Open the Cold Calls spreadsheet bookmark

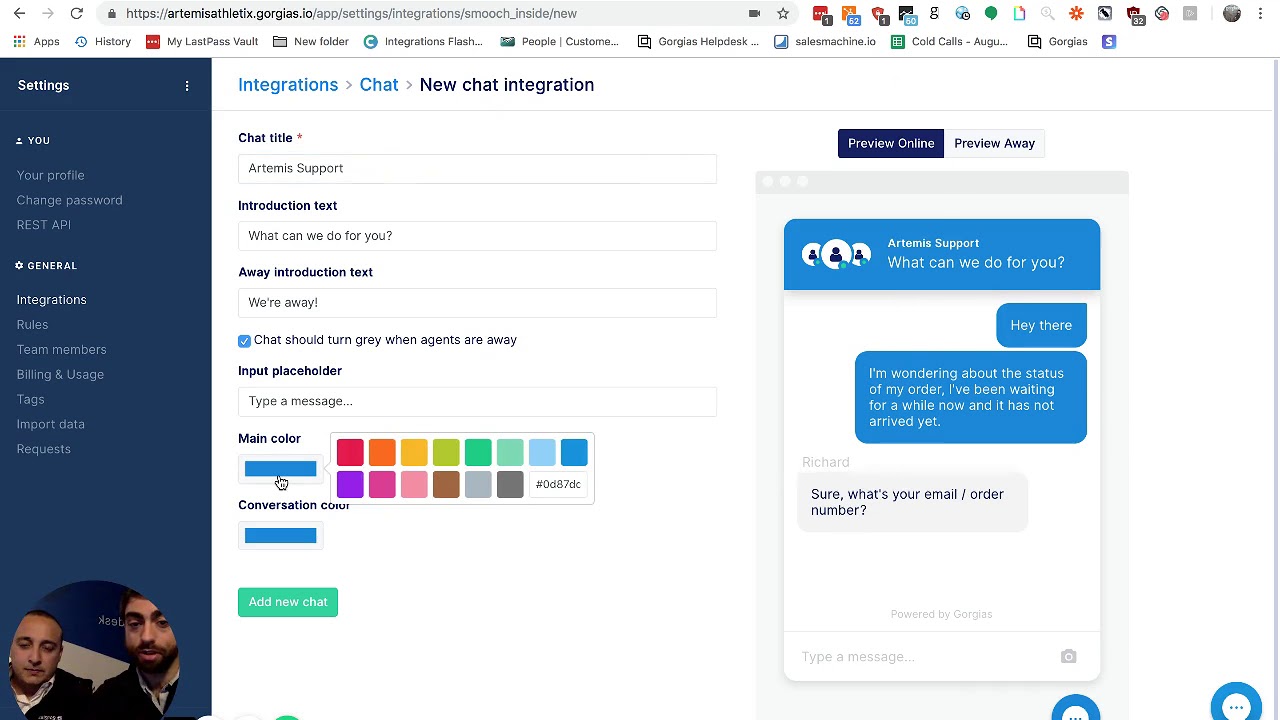(949, 41)
